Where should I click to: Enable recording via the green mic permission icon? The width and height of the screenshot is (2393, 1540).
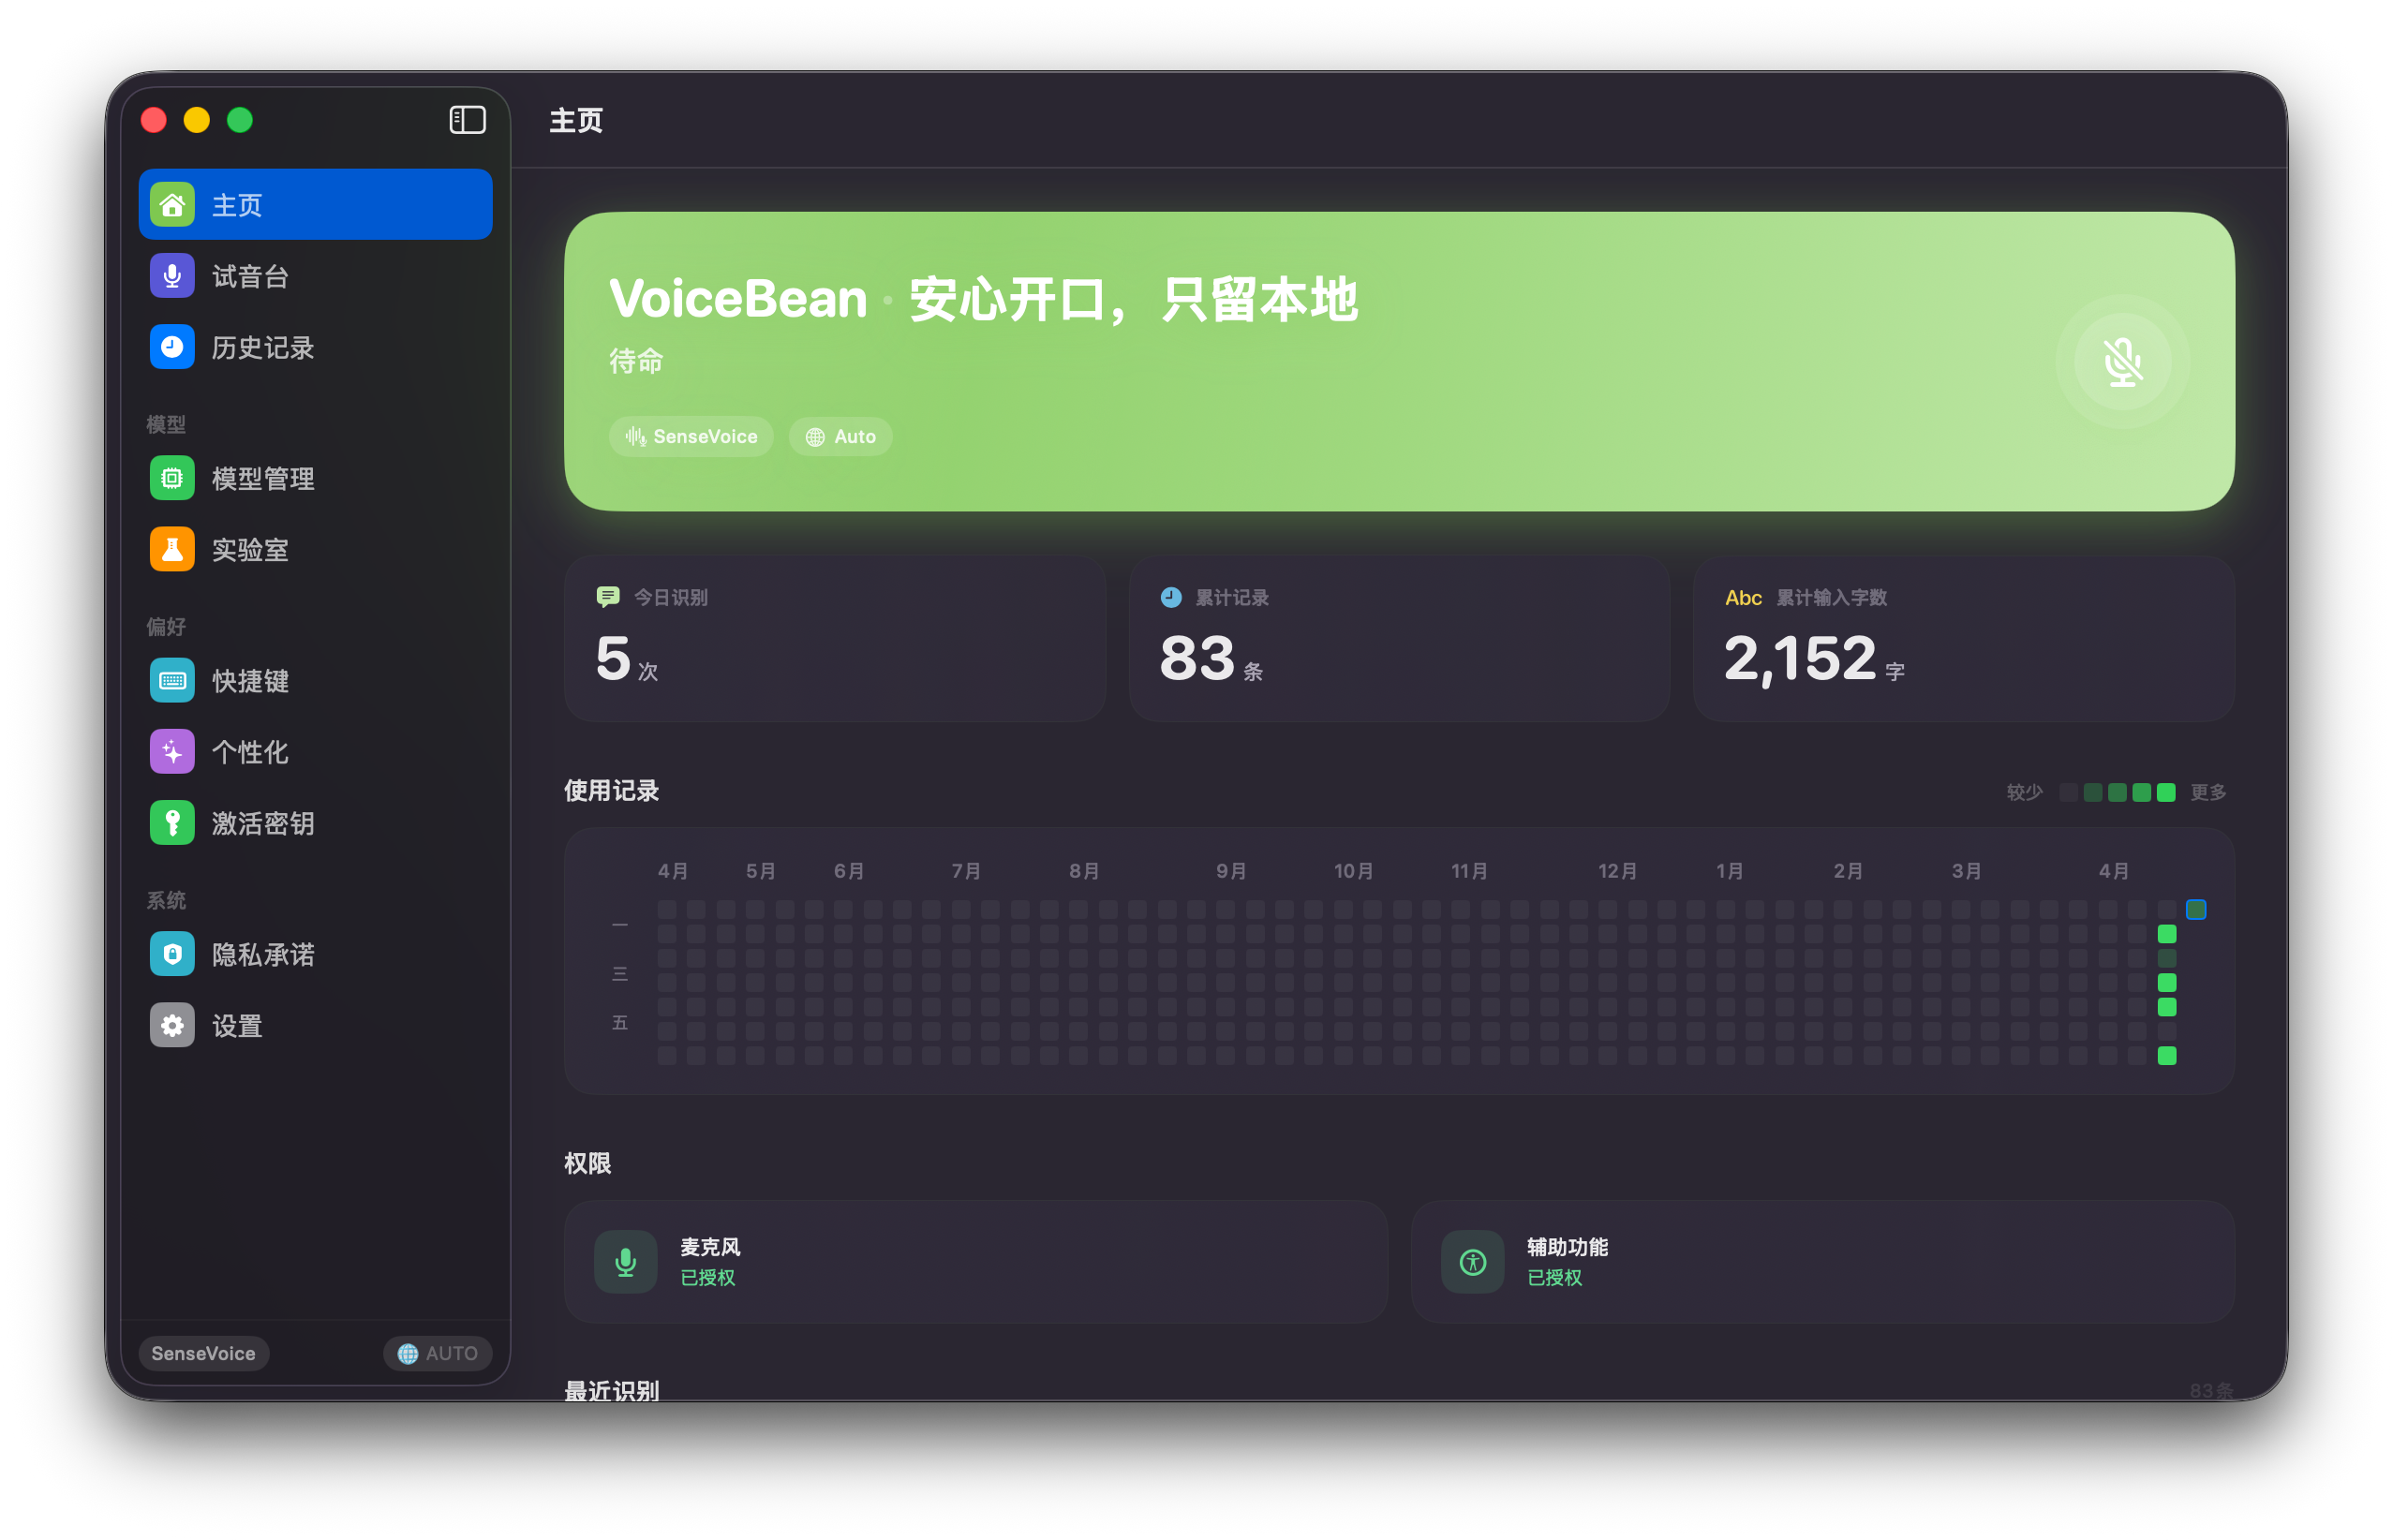[x=625, y=1261]
